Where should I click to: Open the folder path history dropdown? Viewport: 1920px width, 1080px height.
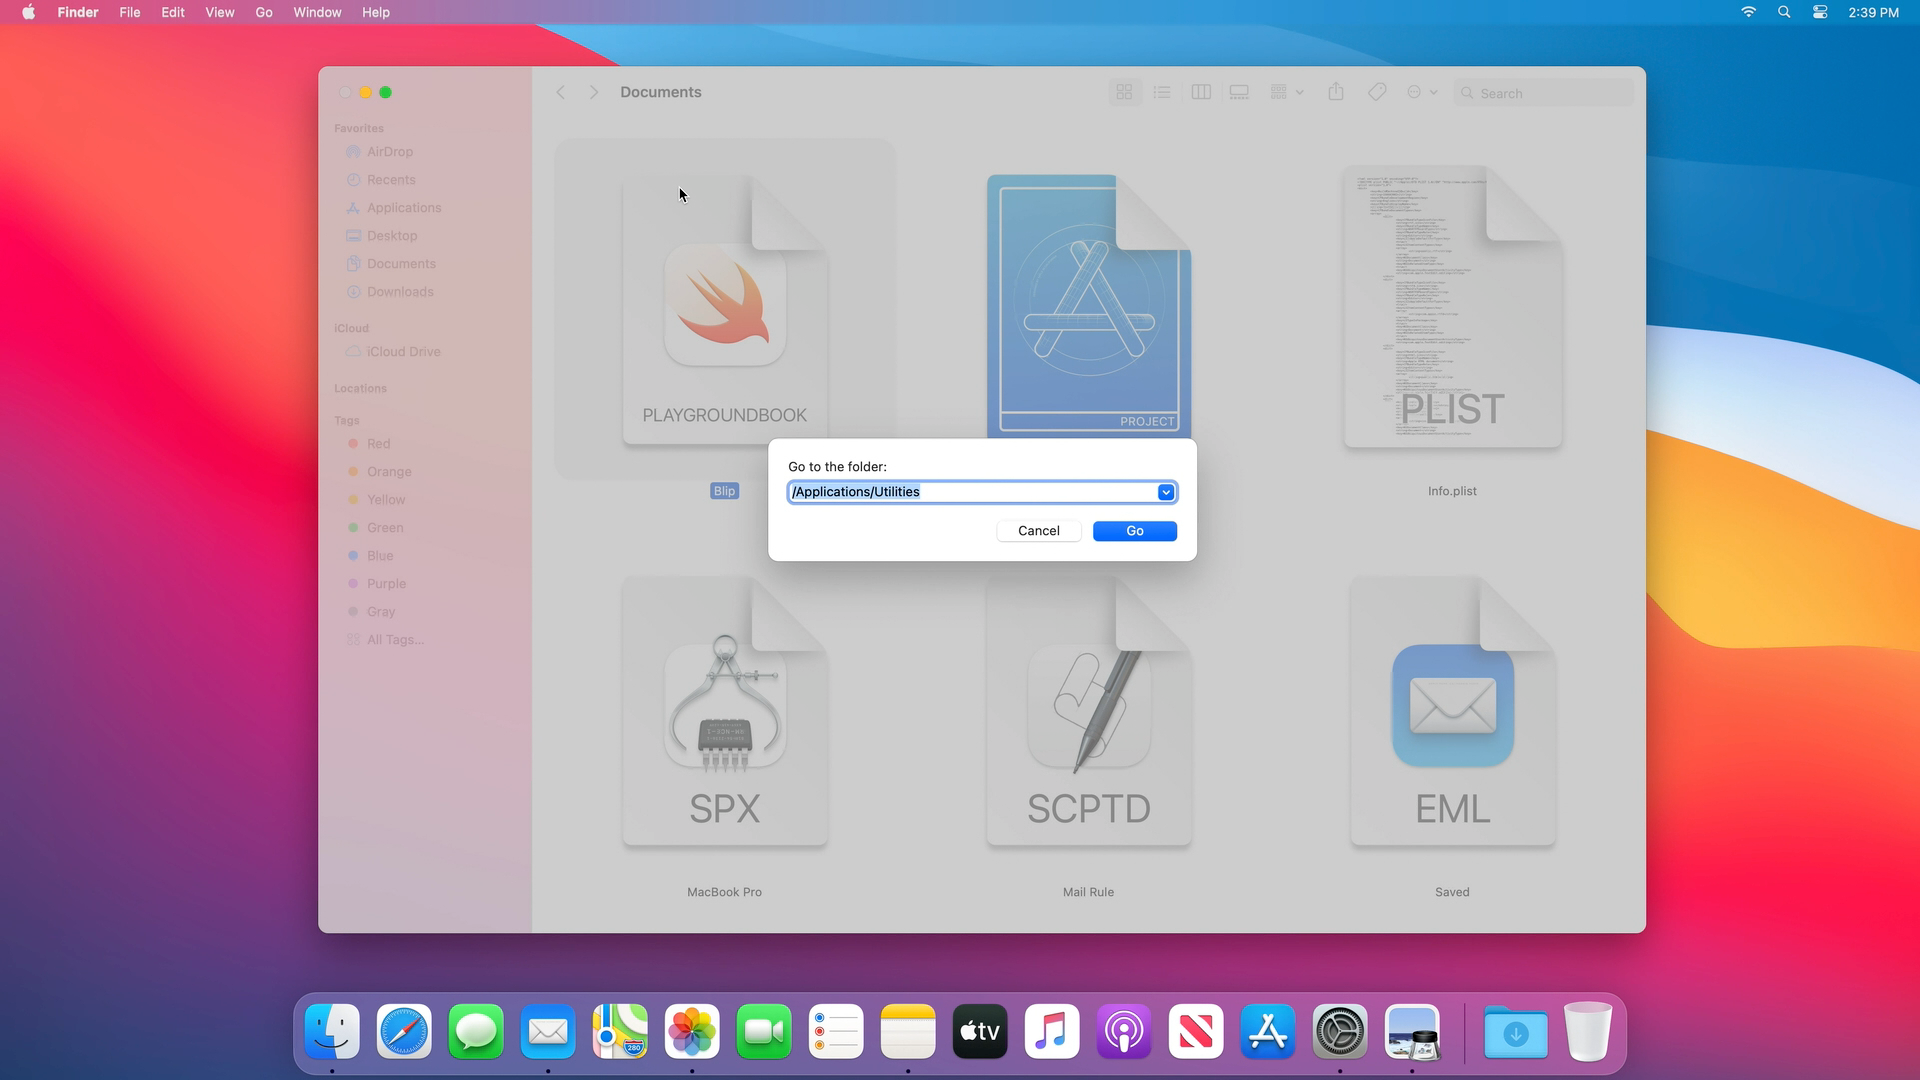pyautogui.click(x=1166, y=492)
